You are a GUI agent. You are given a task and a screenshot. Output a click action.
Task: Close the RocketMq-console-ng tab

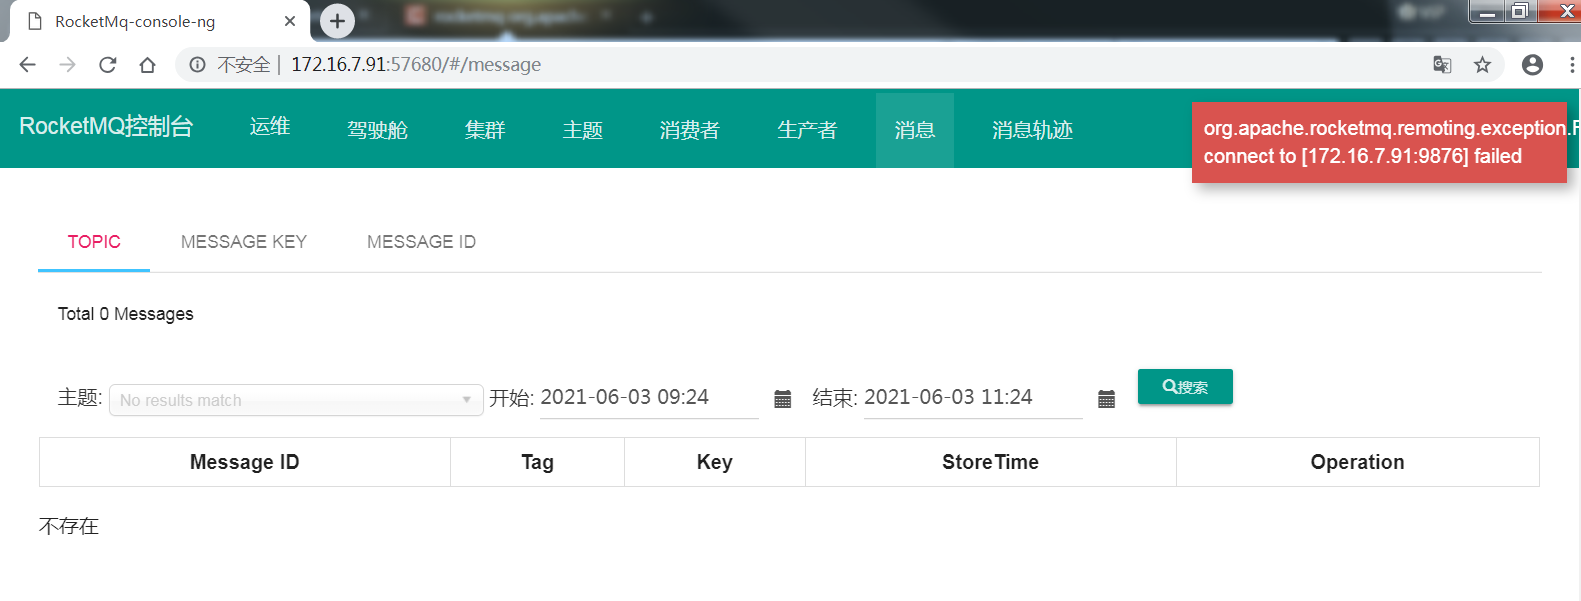(290, 21)
